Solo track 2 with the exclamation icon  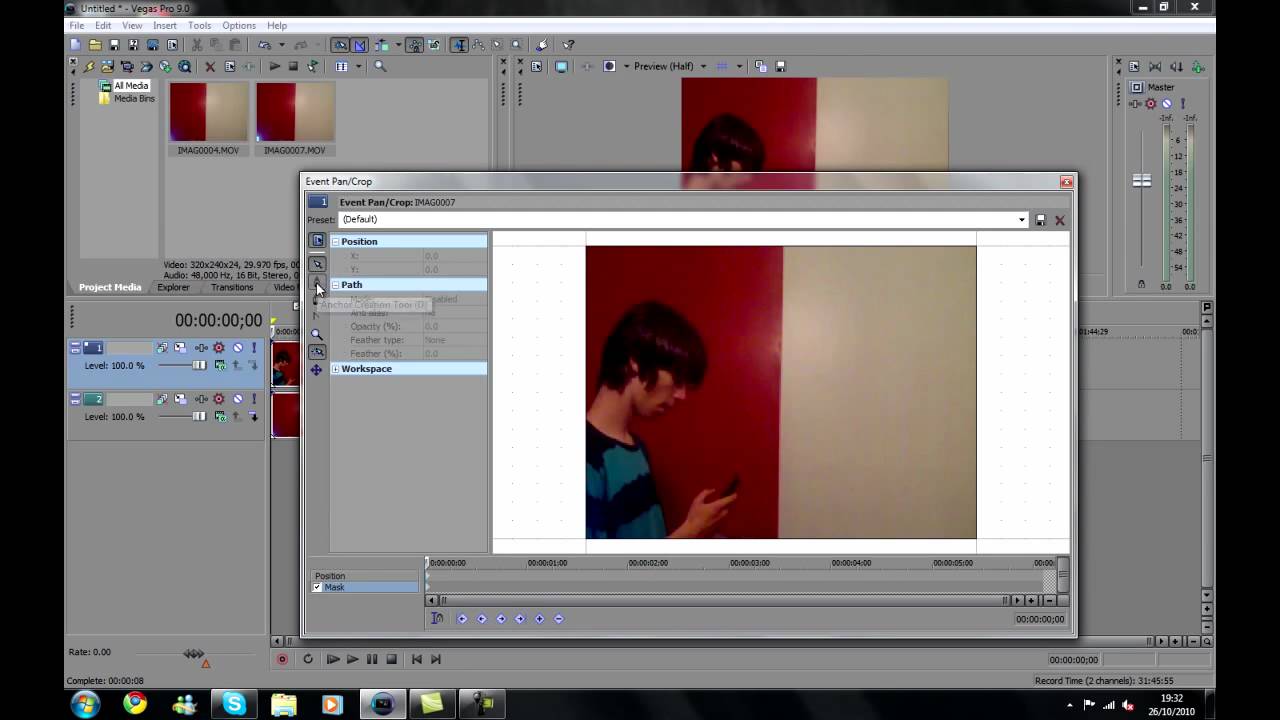254,399
